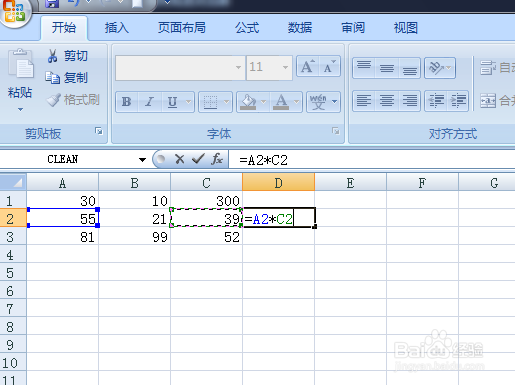Click the Select All corner button

pyautogui.click(x=13, y=182)
